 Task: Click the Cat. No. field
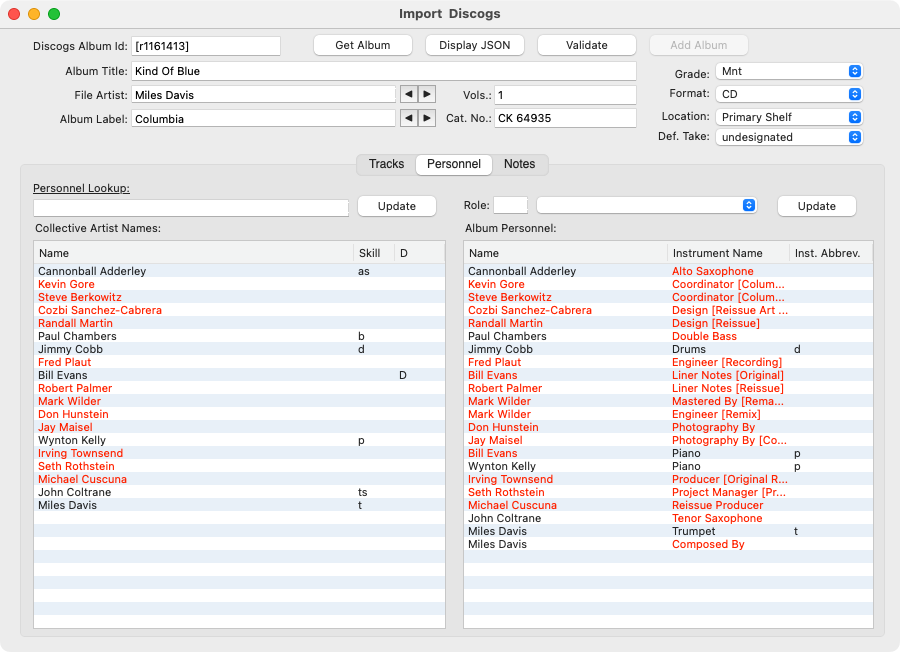click(565, 118)
